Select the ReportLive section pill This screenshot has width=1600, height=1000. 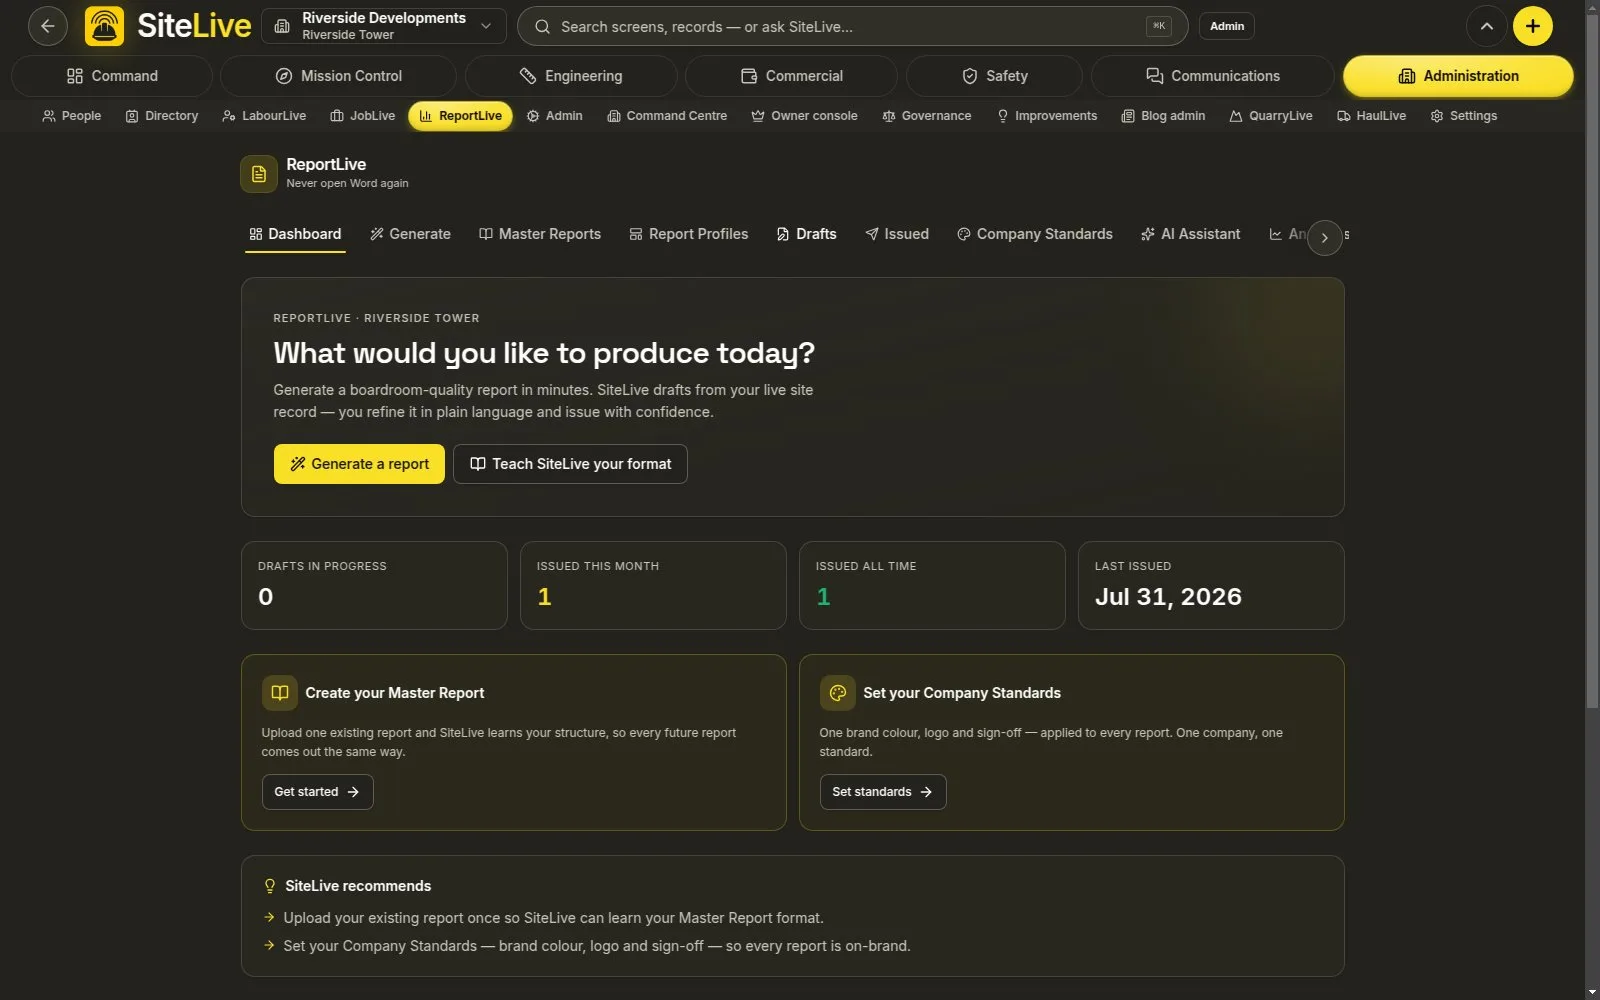tap(460, 116)
